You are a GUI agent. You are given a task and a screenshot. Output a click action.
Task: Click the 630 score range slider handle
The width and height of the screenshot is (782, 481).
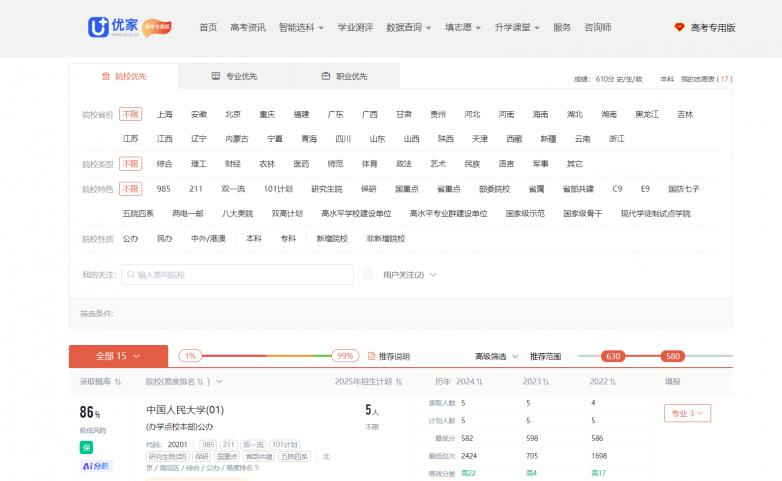tap(613, 356)
